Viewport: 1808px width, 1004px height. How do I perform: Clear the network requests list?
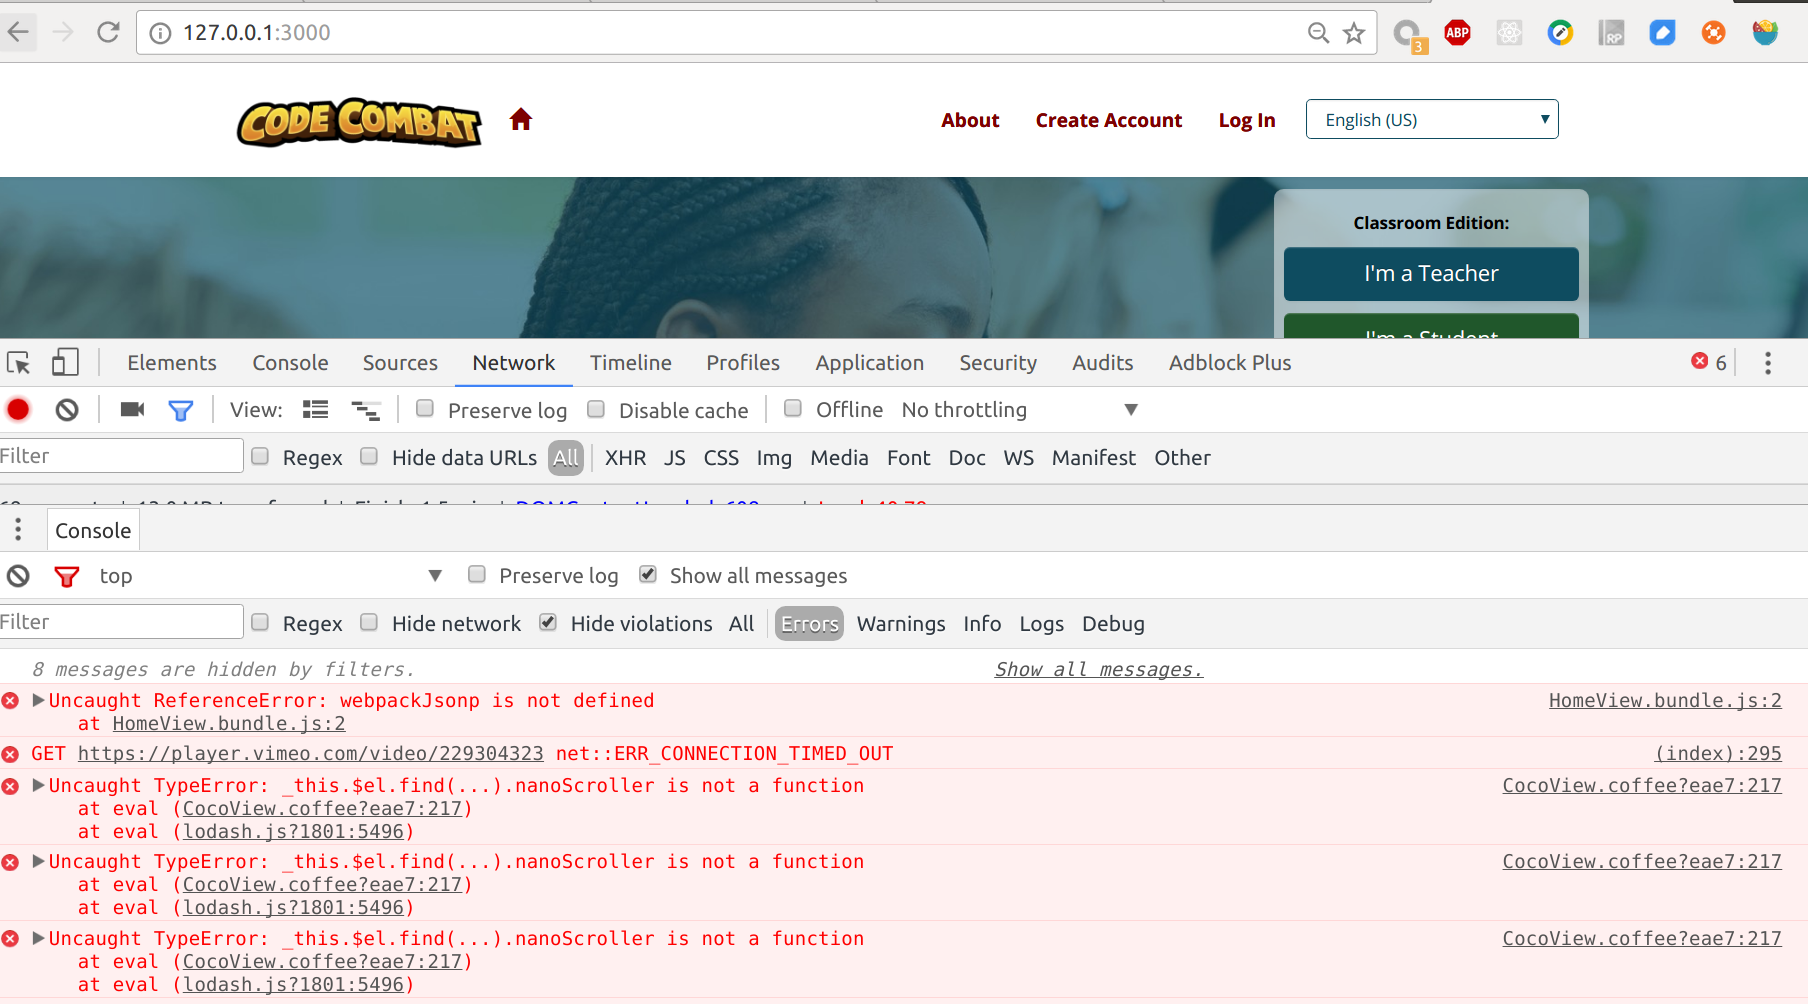click(x=66, y=409)
